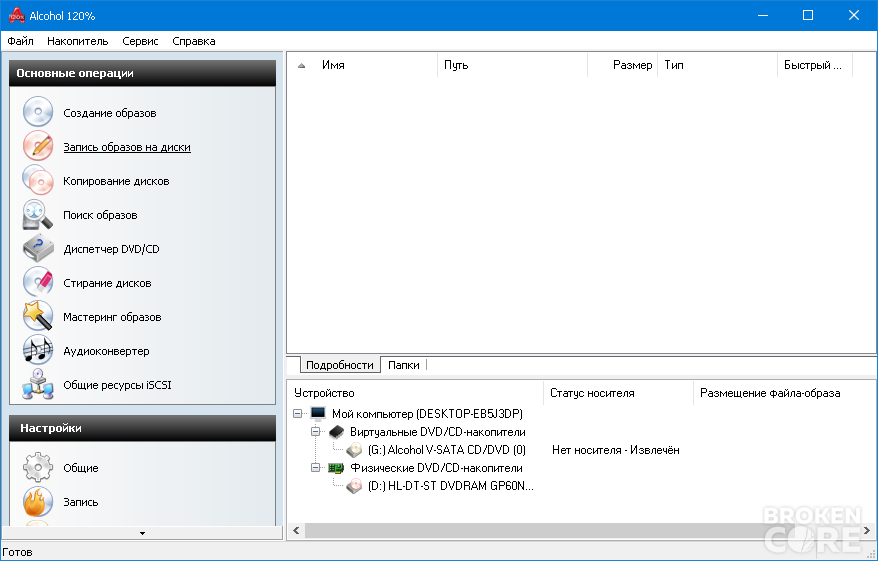
Task: Click the sort arrow column header
Action: pyautogui.click(x=302, y=66)
